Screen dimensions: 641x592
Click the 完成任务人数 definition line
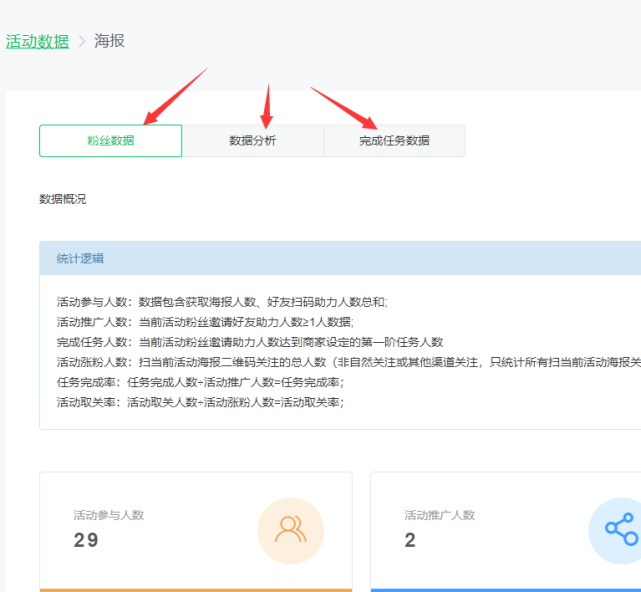click(x=250, y=342)
